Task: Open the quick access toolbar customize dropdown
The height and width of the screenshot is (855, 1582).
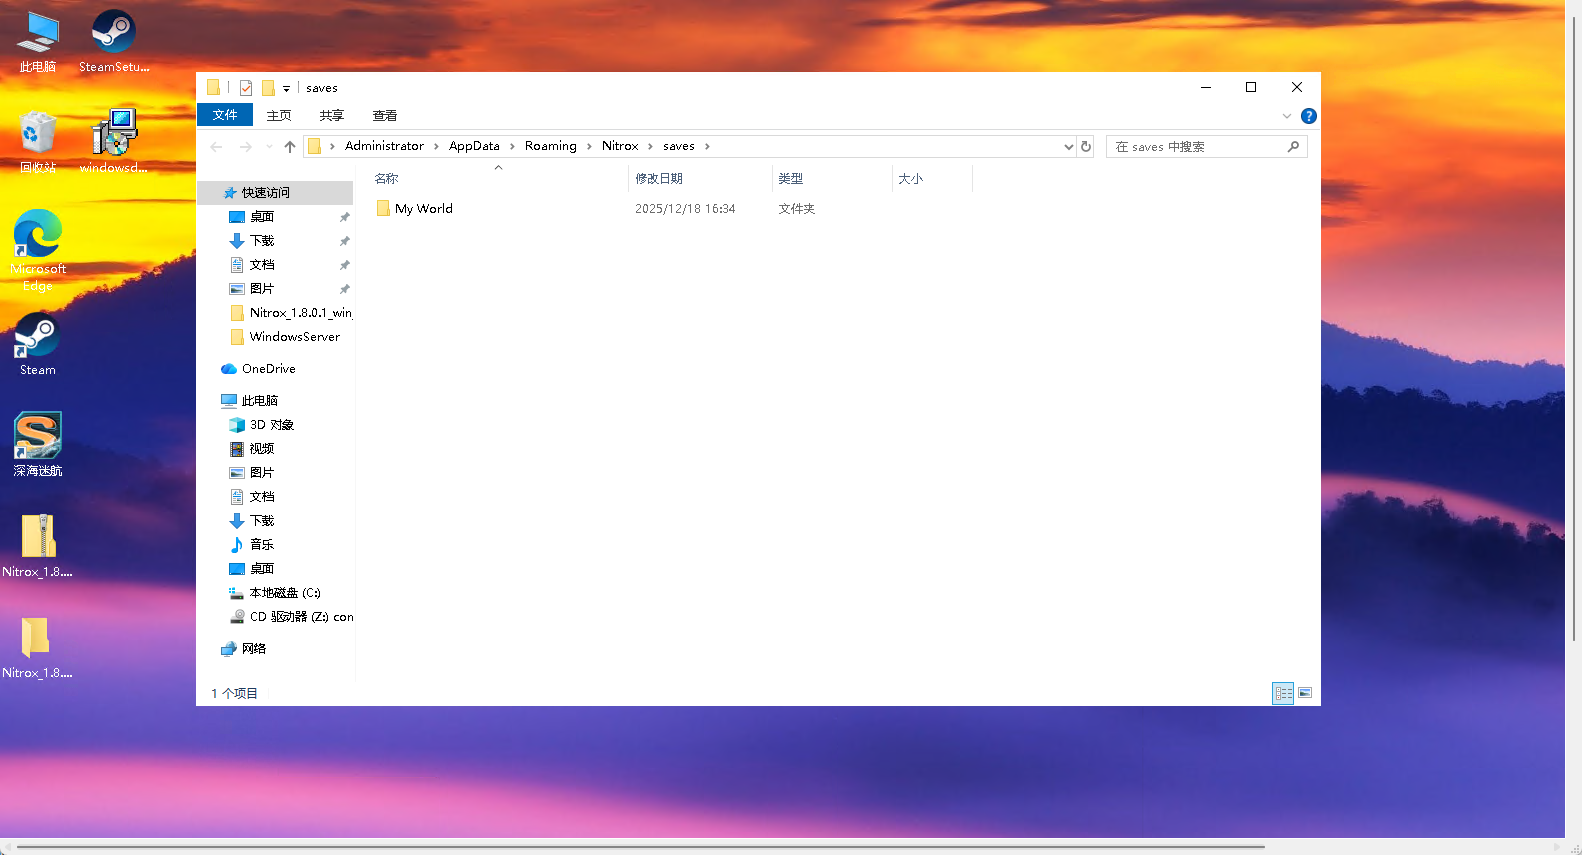Action: pyautogui.click(x=286, y=89)
